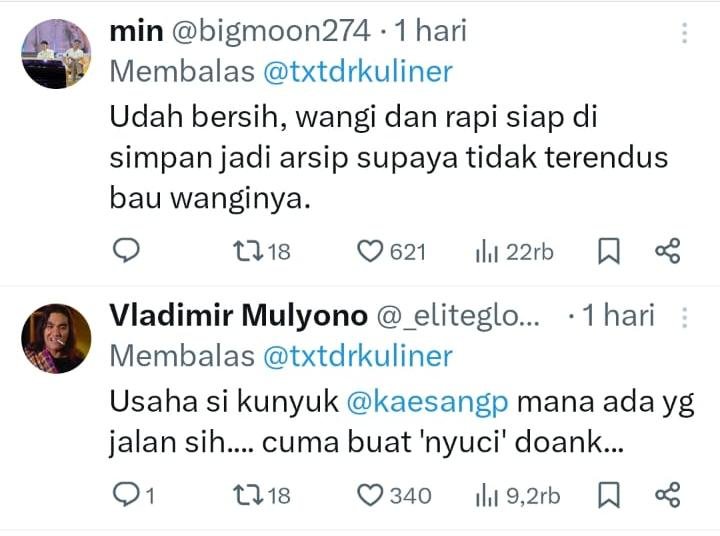
Task: Like min's tweet with 621 likes
Action: [x=372, y=251]
